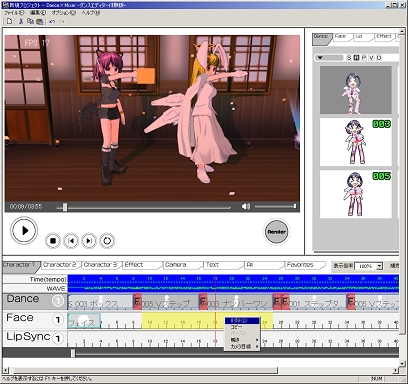Switch to the All timeline tab
The image size is (408, 384).
pos(263,265)
